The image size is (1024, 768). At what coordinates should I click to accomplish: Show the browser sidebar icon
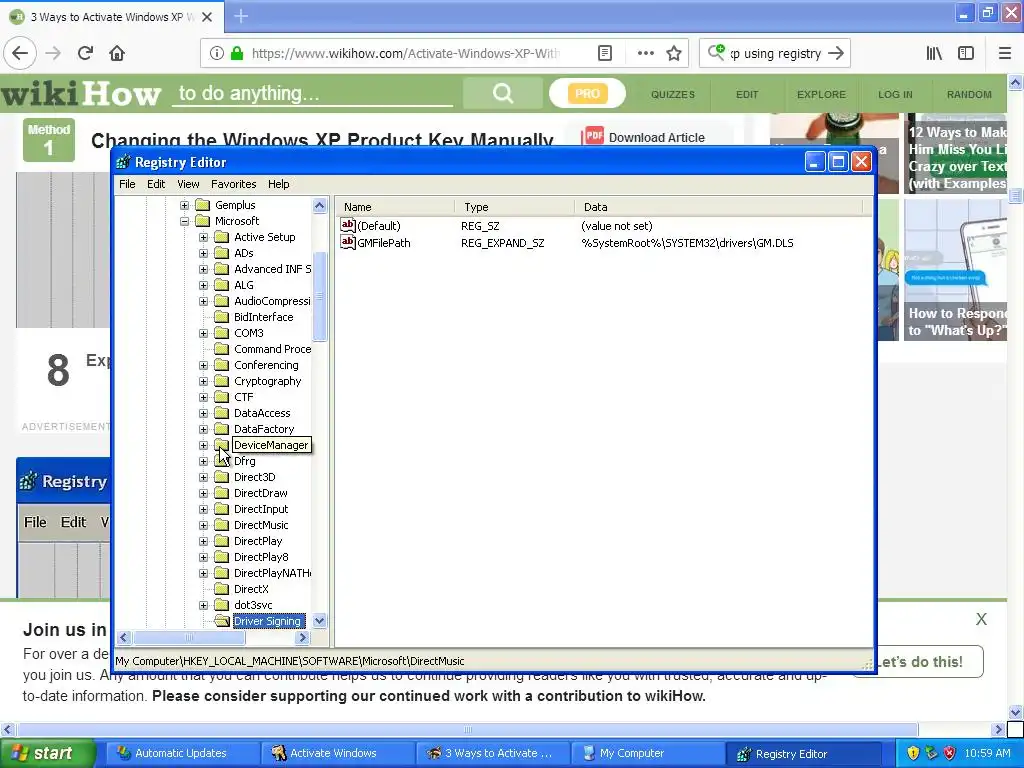click(x=966, y=54)
